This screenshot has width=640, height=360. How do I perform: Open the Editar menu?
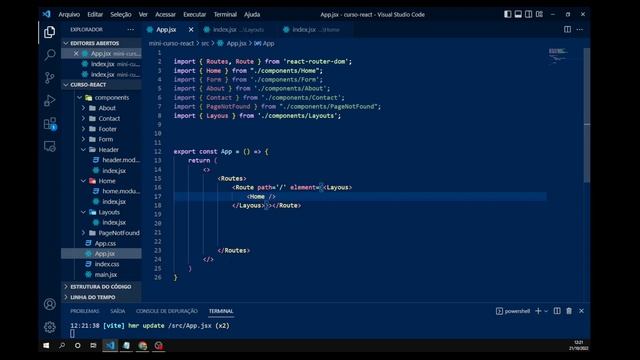95,14
